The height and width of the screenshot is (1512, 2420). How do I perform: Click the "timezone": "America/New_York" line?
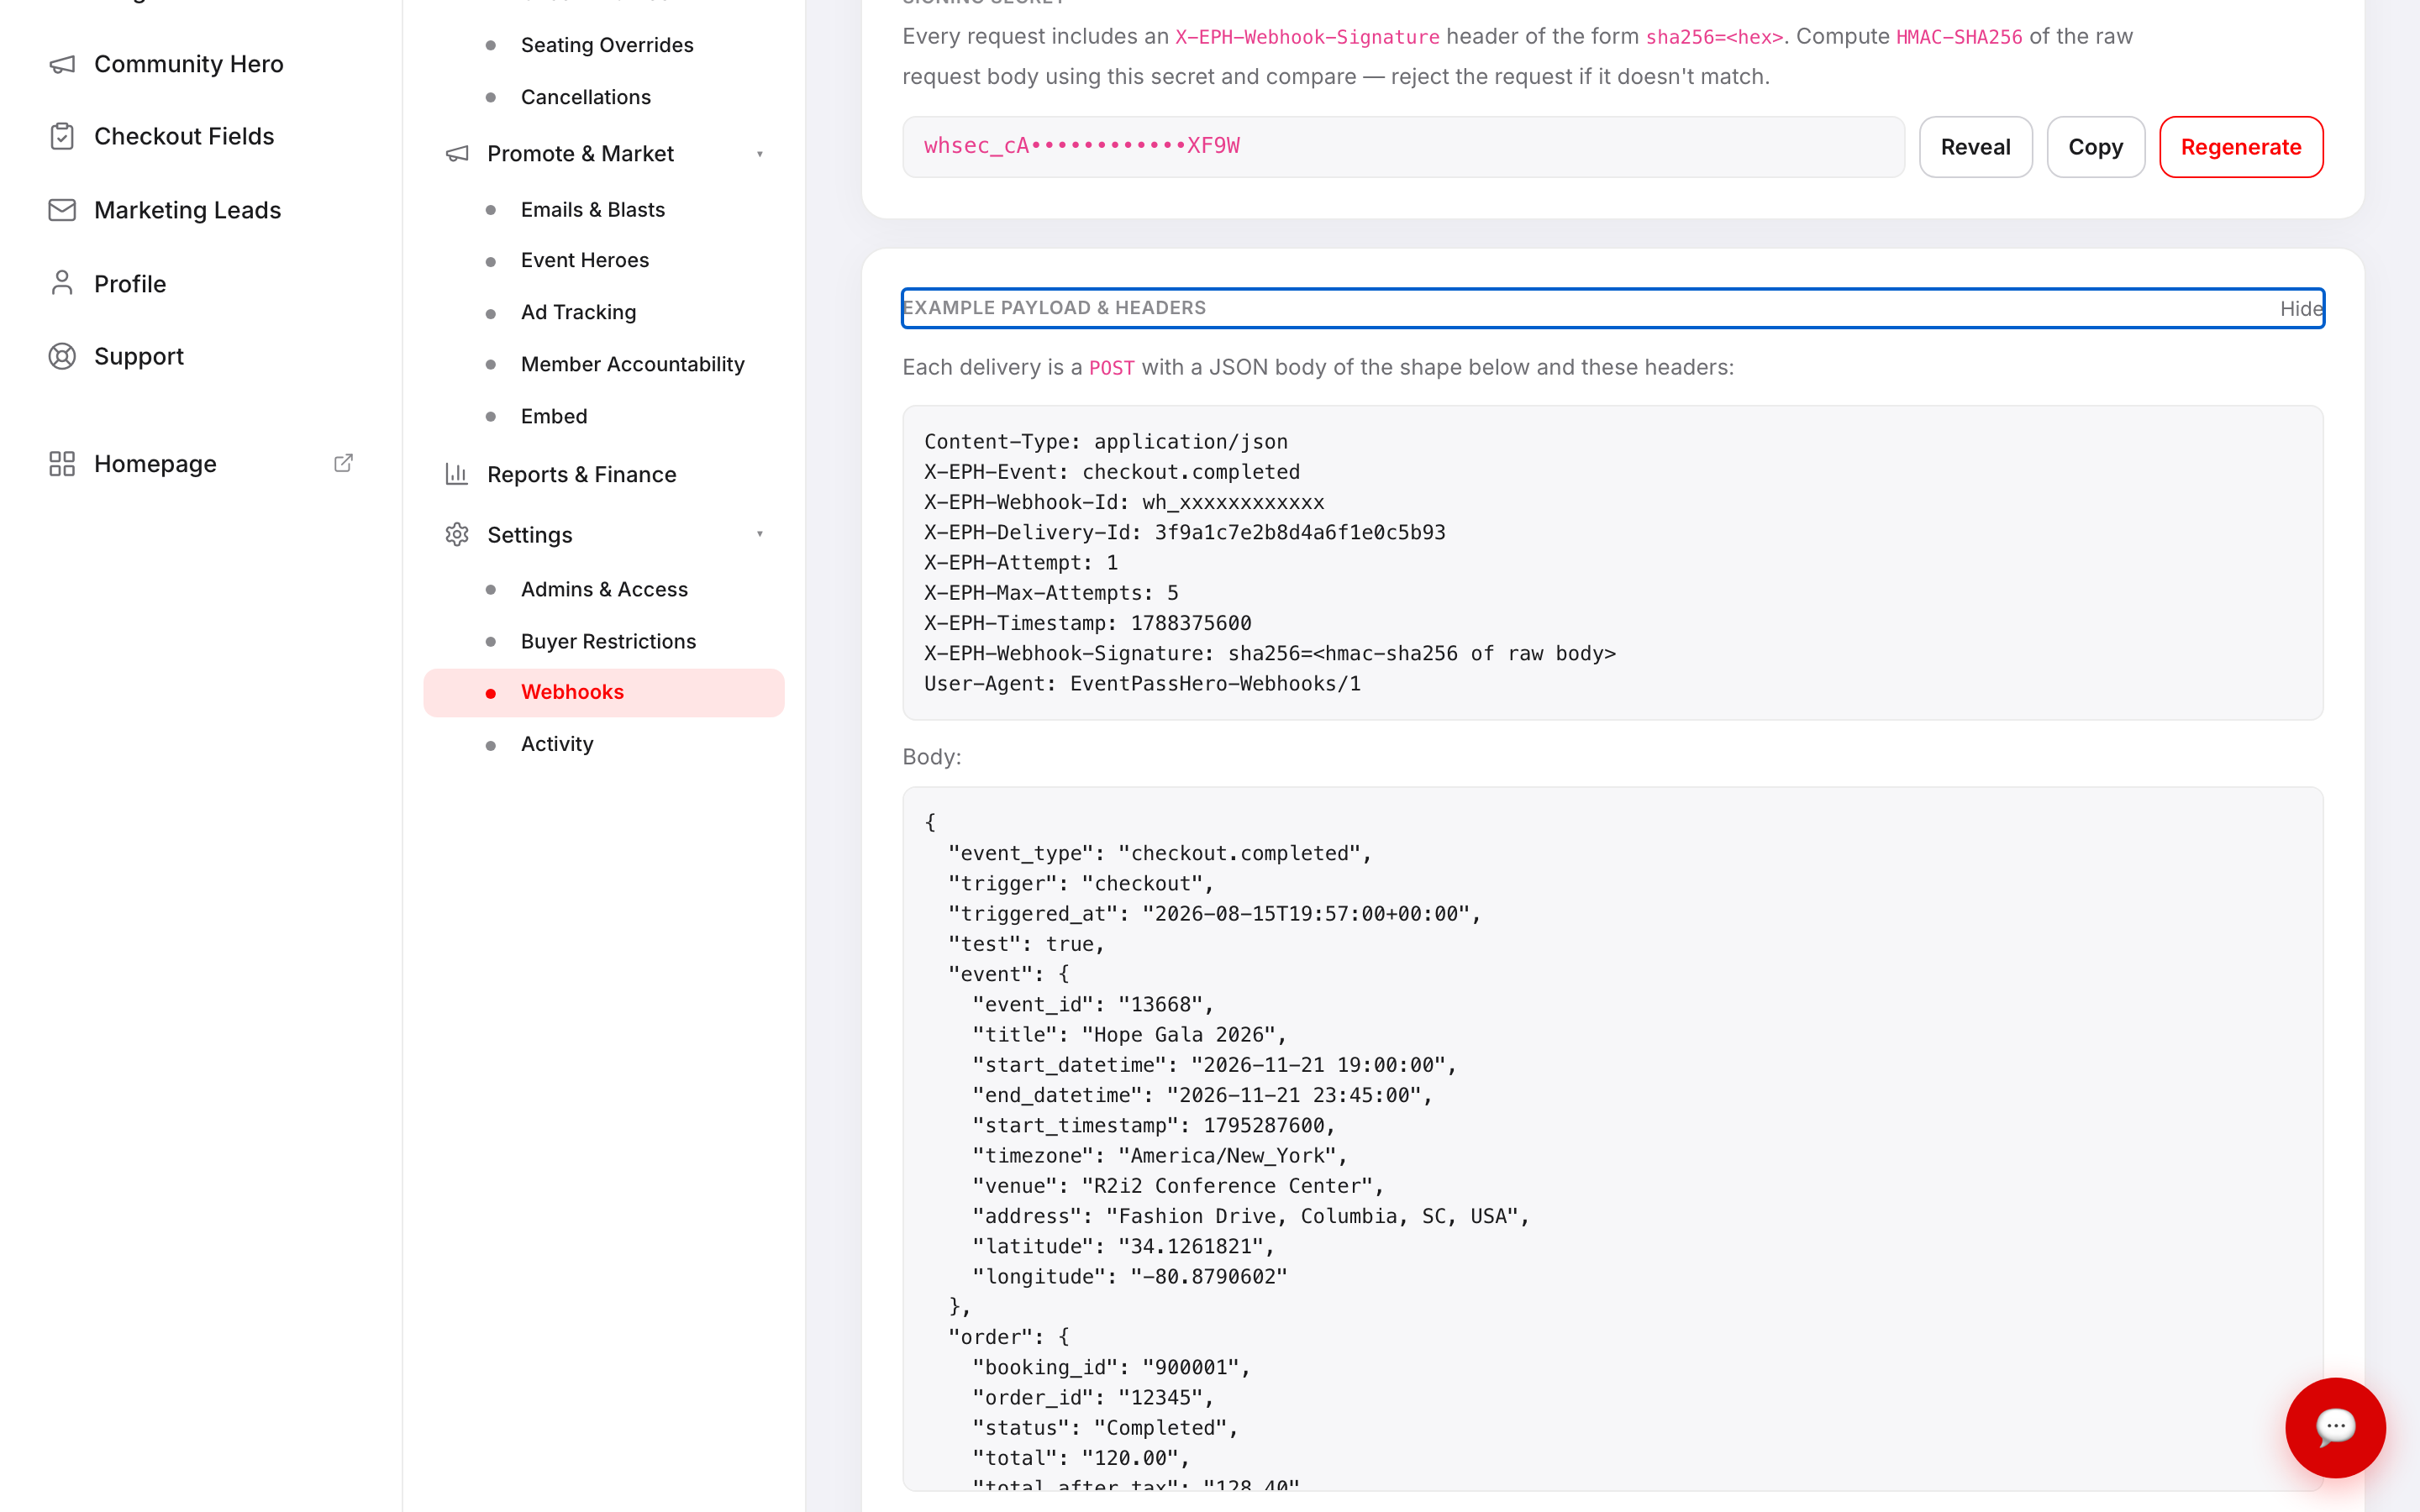click(x=1160, y=1155)
